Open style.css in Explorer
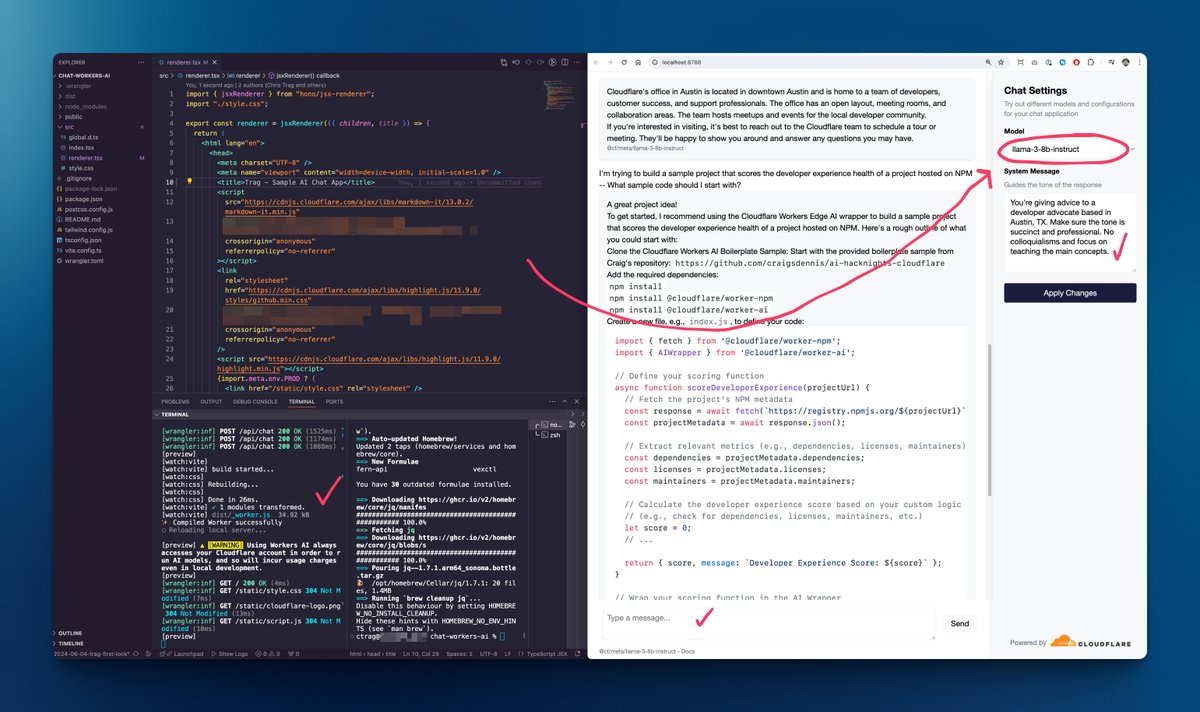Screen dimensions: 1200x712 click(x=80, y=168)
